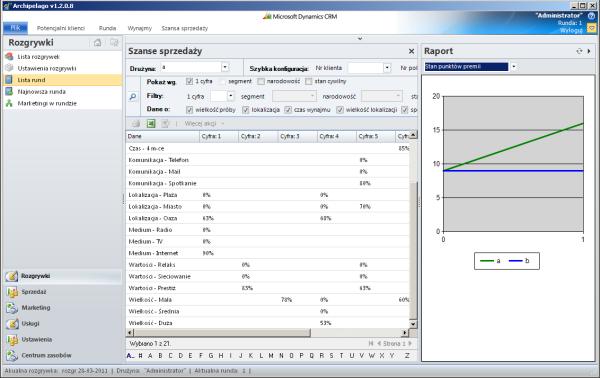The image size is (600, 378).
Task: Click the Wyloguj link
Action: tap(571, 30)
